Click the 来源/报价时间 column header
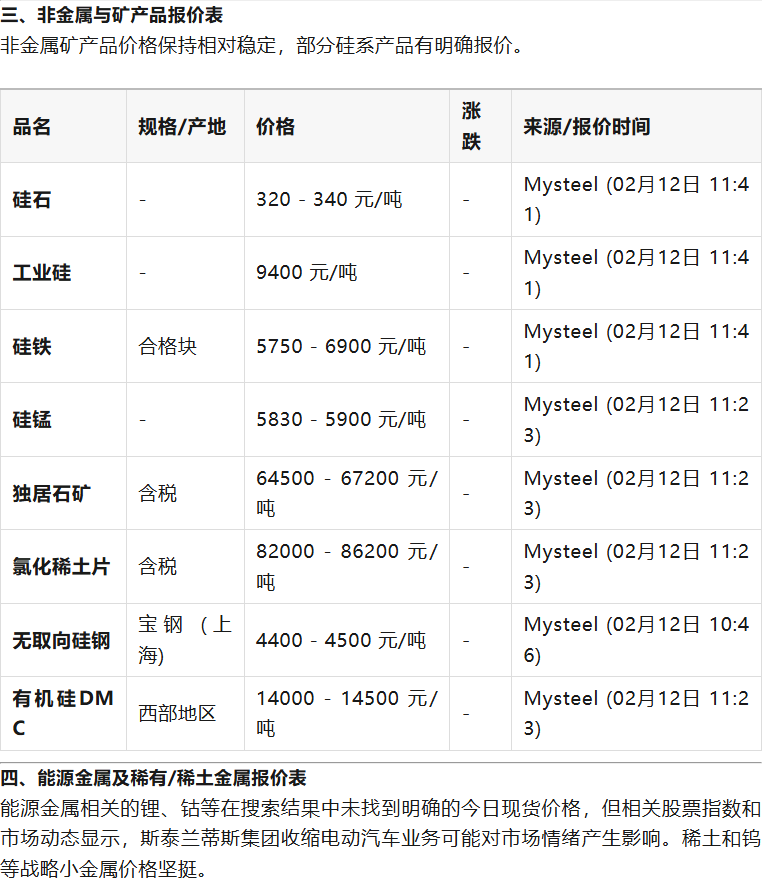765x884 pixels. tap(587, 127)
